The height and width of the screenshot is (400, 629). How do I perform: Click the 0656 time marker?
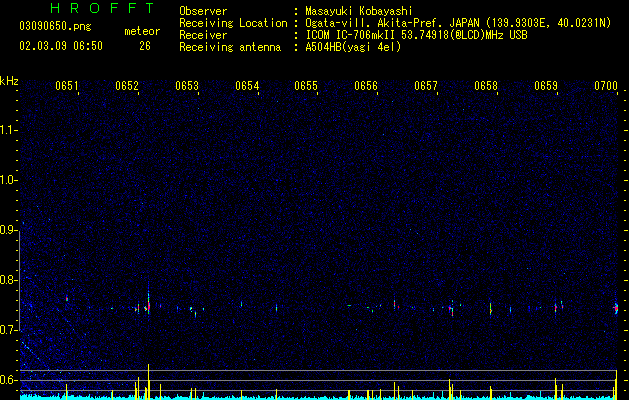coord(366,86)
